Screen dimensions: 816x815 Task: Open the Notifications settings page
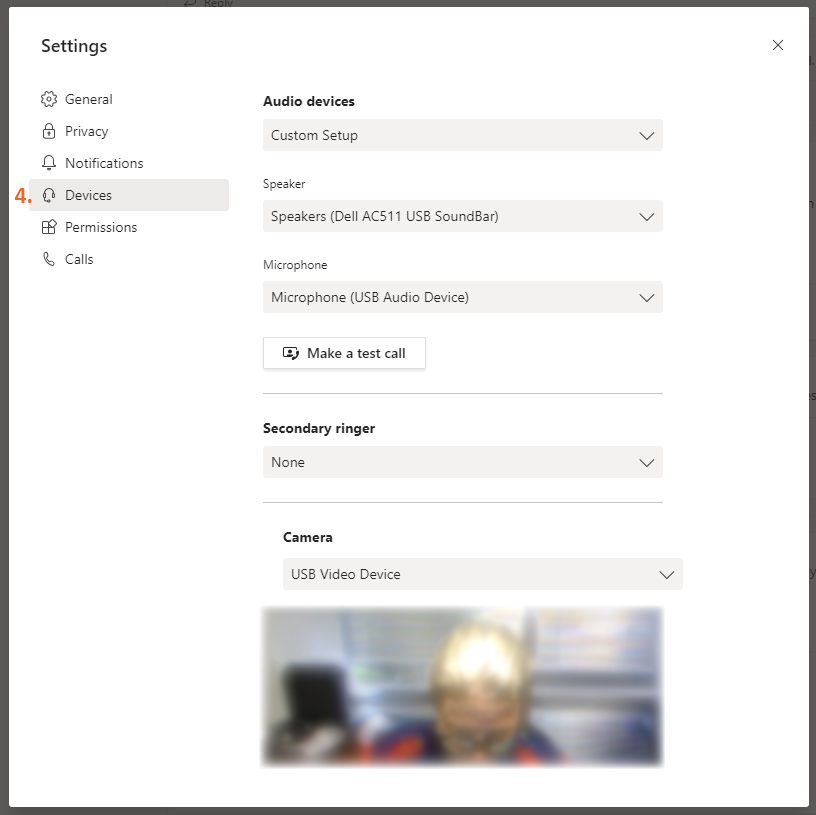point(104,163)
